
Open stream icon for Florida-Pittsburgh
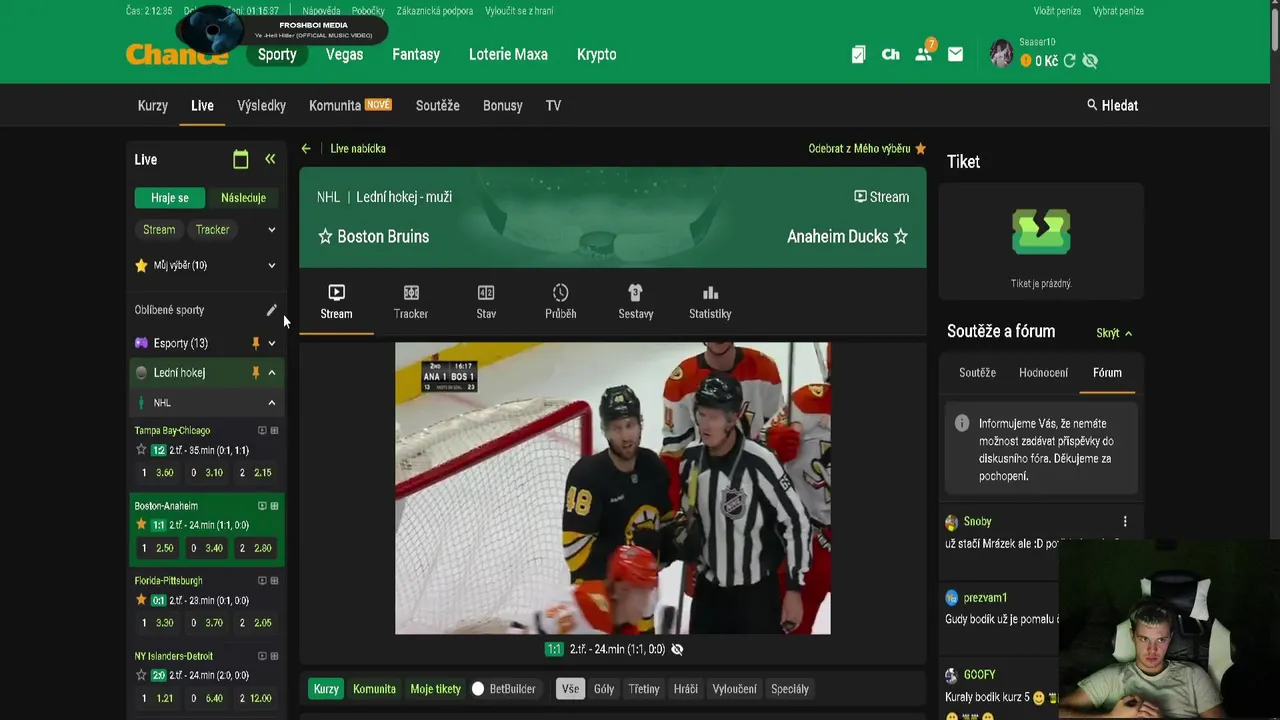click(x=262, y=581)
